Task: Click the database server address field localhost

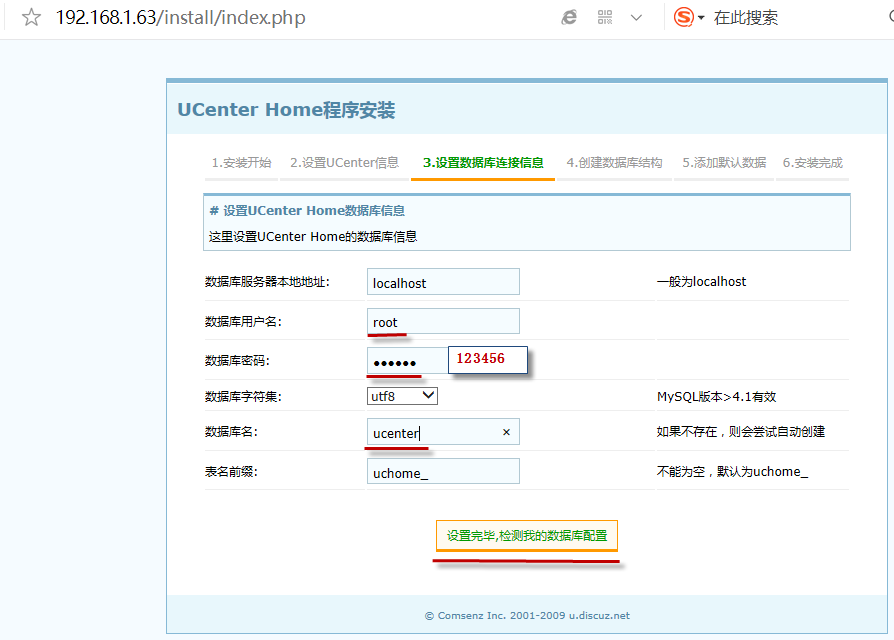Action: (x=443, y=282)
